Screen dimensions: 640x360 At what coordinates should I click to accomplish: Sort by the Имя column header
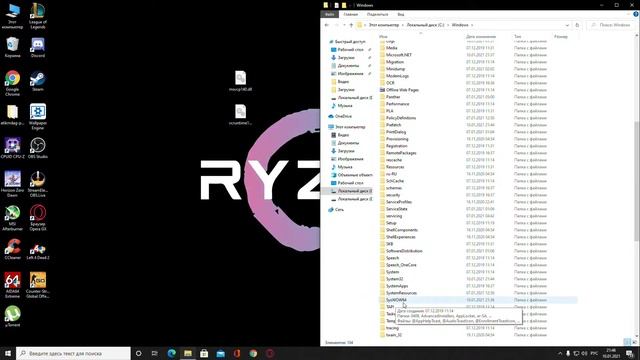(383, 37)
